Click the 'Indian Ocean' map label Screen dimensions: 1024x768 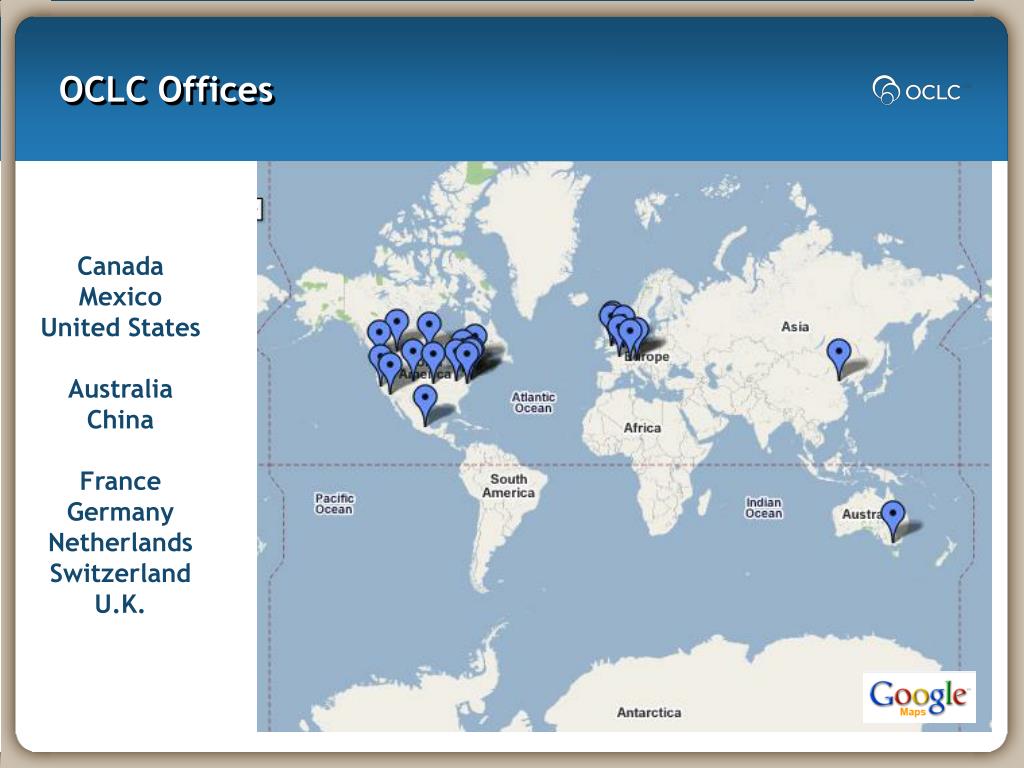763,507
